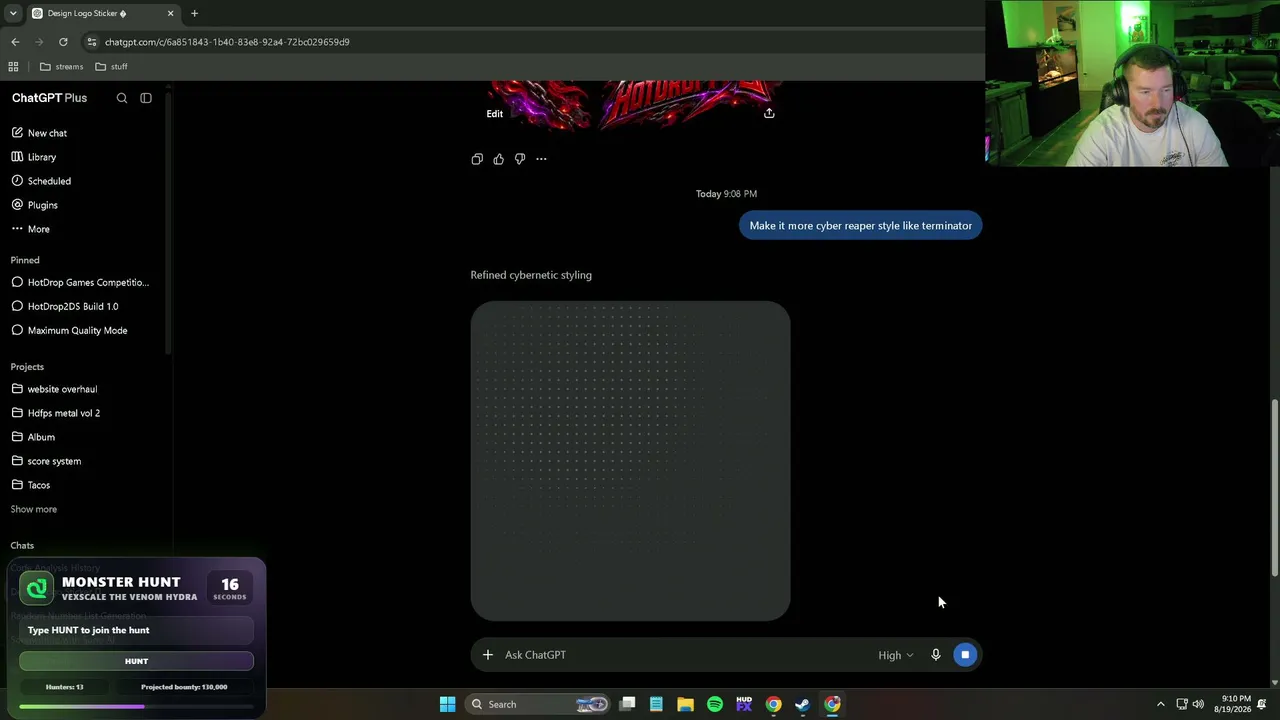Give the response a thumbs up
The width and height of the screenshot is (1280, 720).
(498, 159)
